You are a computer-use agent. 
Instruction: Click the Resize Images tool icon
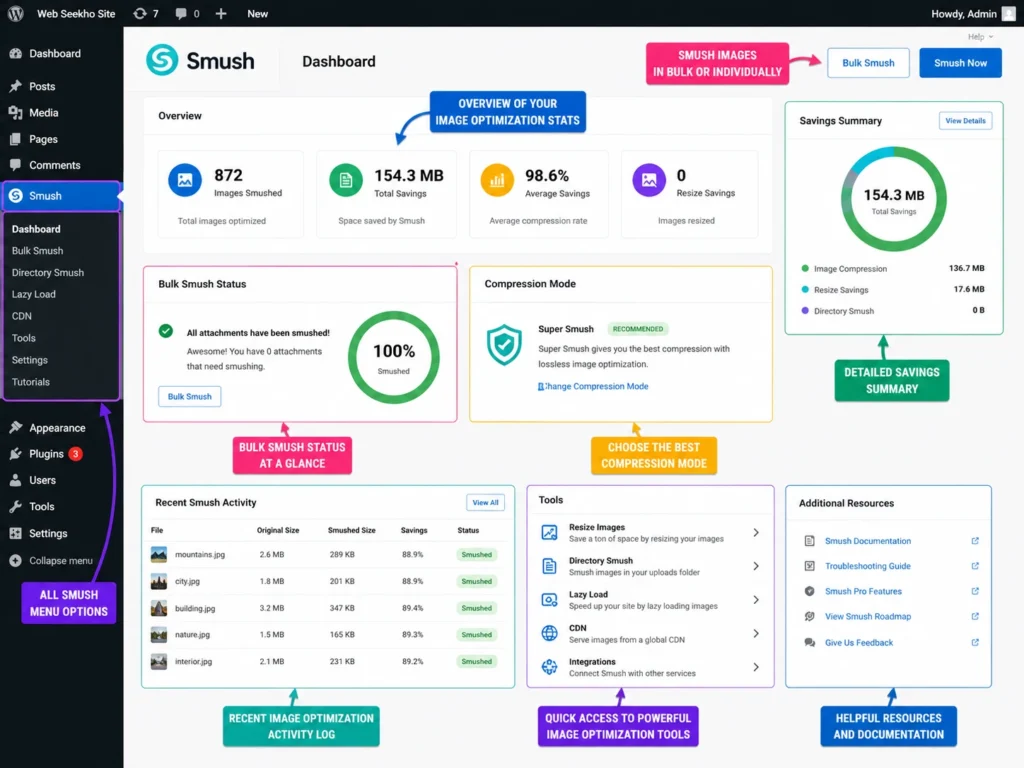[549, 532]
